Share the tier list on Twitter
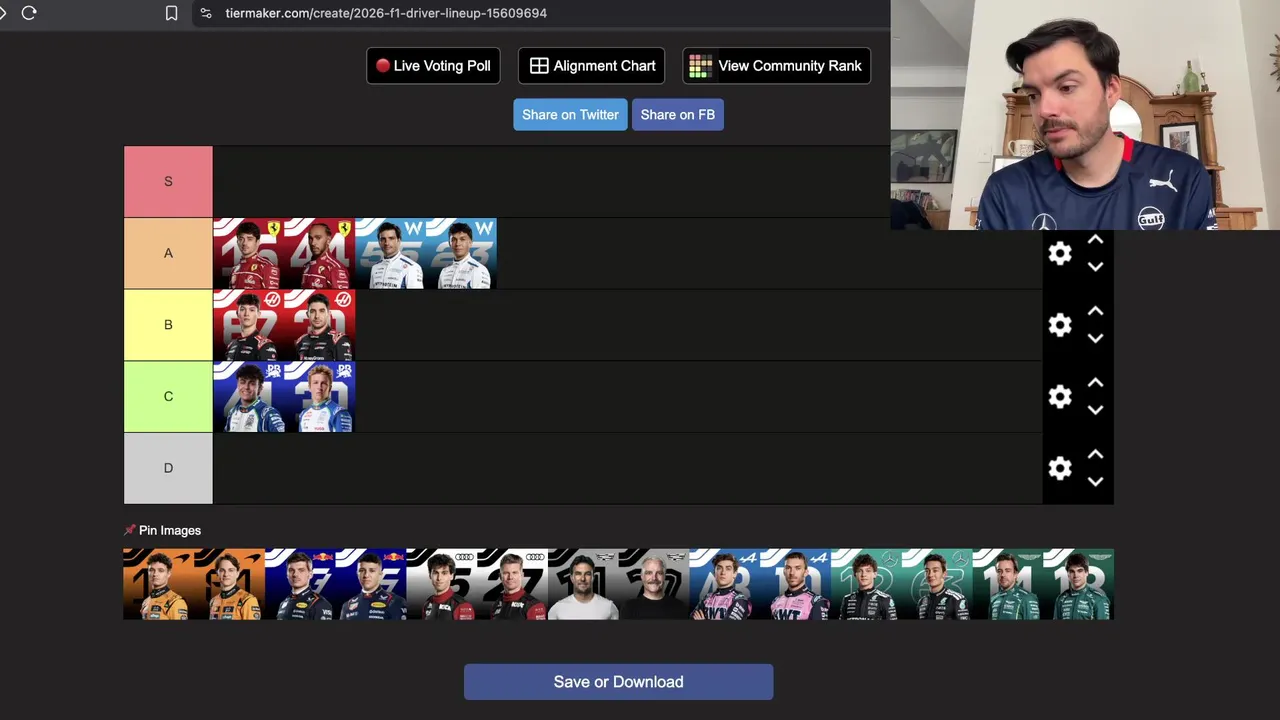Image resolution: width=1280 pixels, height=720 pixels. 570,114
